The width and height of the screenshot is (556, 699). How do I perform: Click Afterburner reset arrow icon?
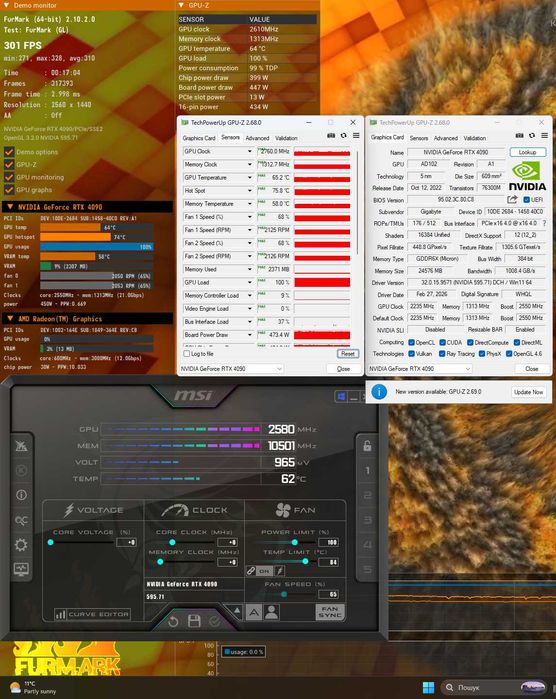173,621
